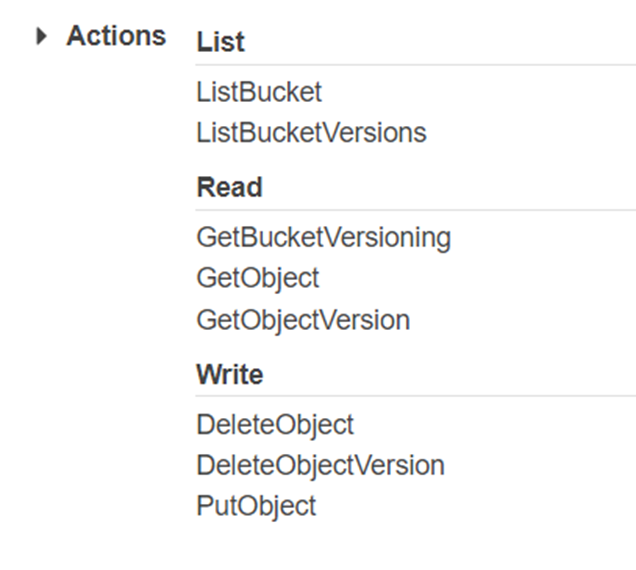Click the Actions section label
The width and height of the screenshot is (636, 570).
point(116,36)
